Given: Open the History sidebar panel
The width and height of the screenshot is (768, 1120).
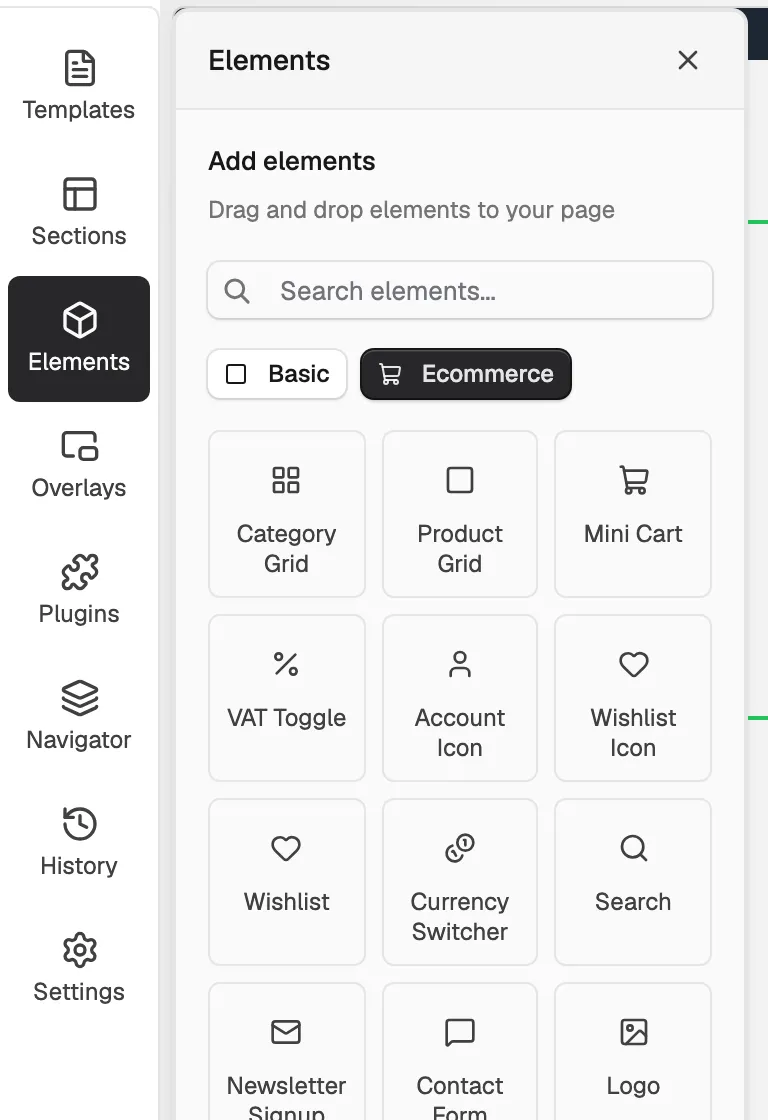Looking at the screenshot, I should coord(79,843).
